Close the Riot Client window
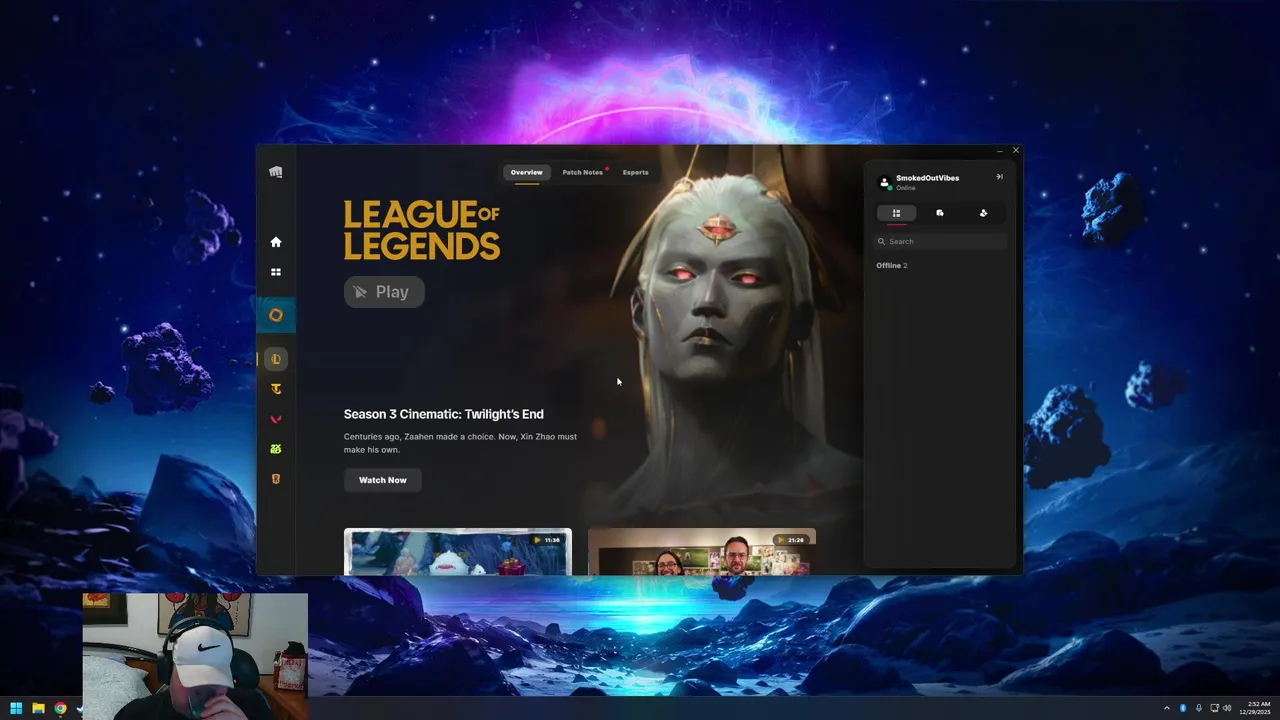This screenshot has height=720, width=1280. click(x=1016, y=151)
